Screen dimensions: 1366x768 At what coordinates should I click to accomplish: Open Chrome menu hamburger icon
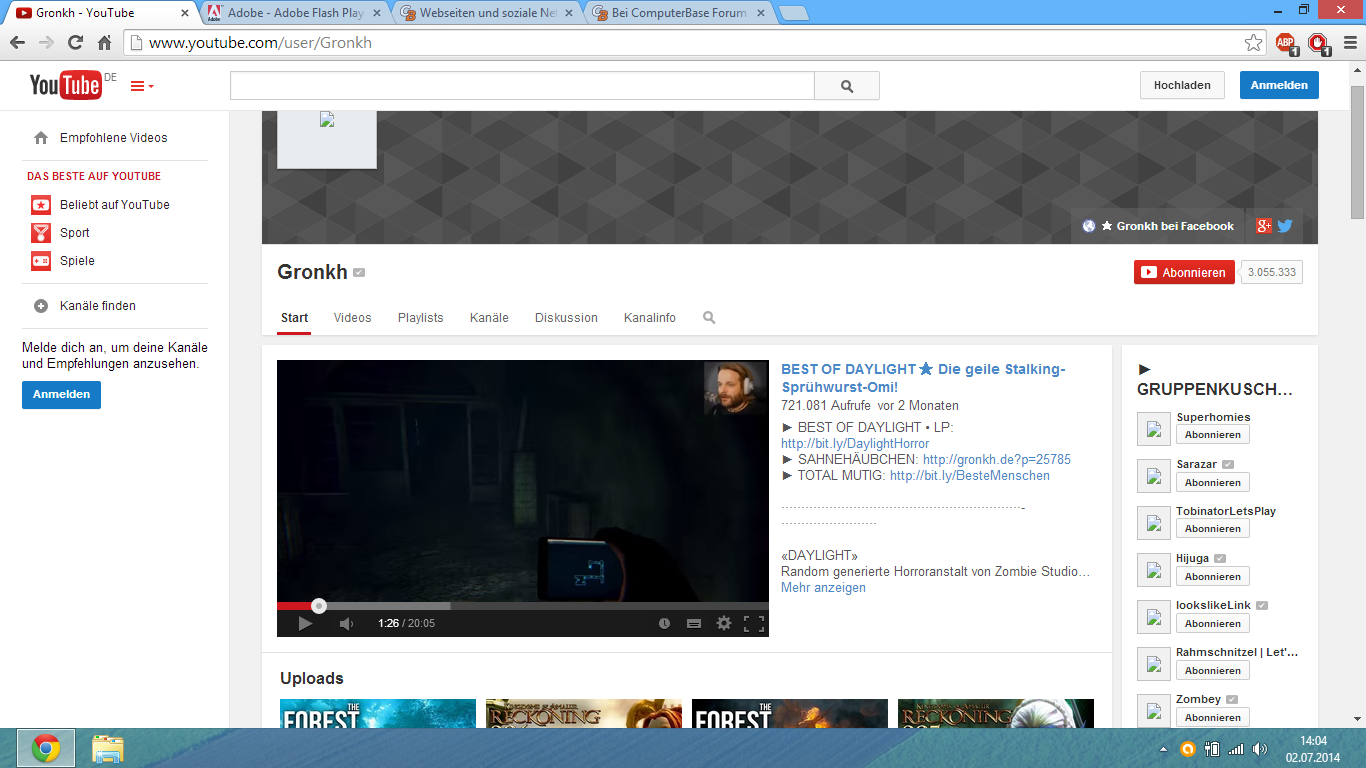click(x=1348, y=43)
